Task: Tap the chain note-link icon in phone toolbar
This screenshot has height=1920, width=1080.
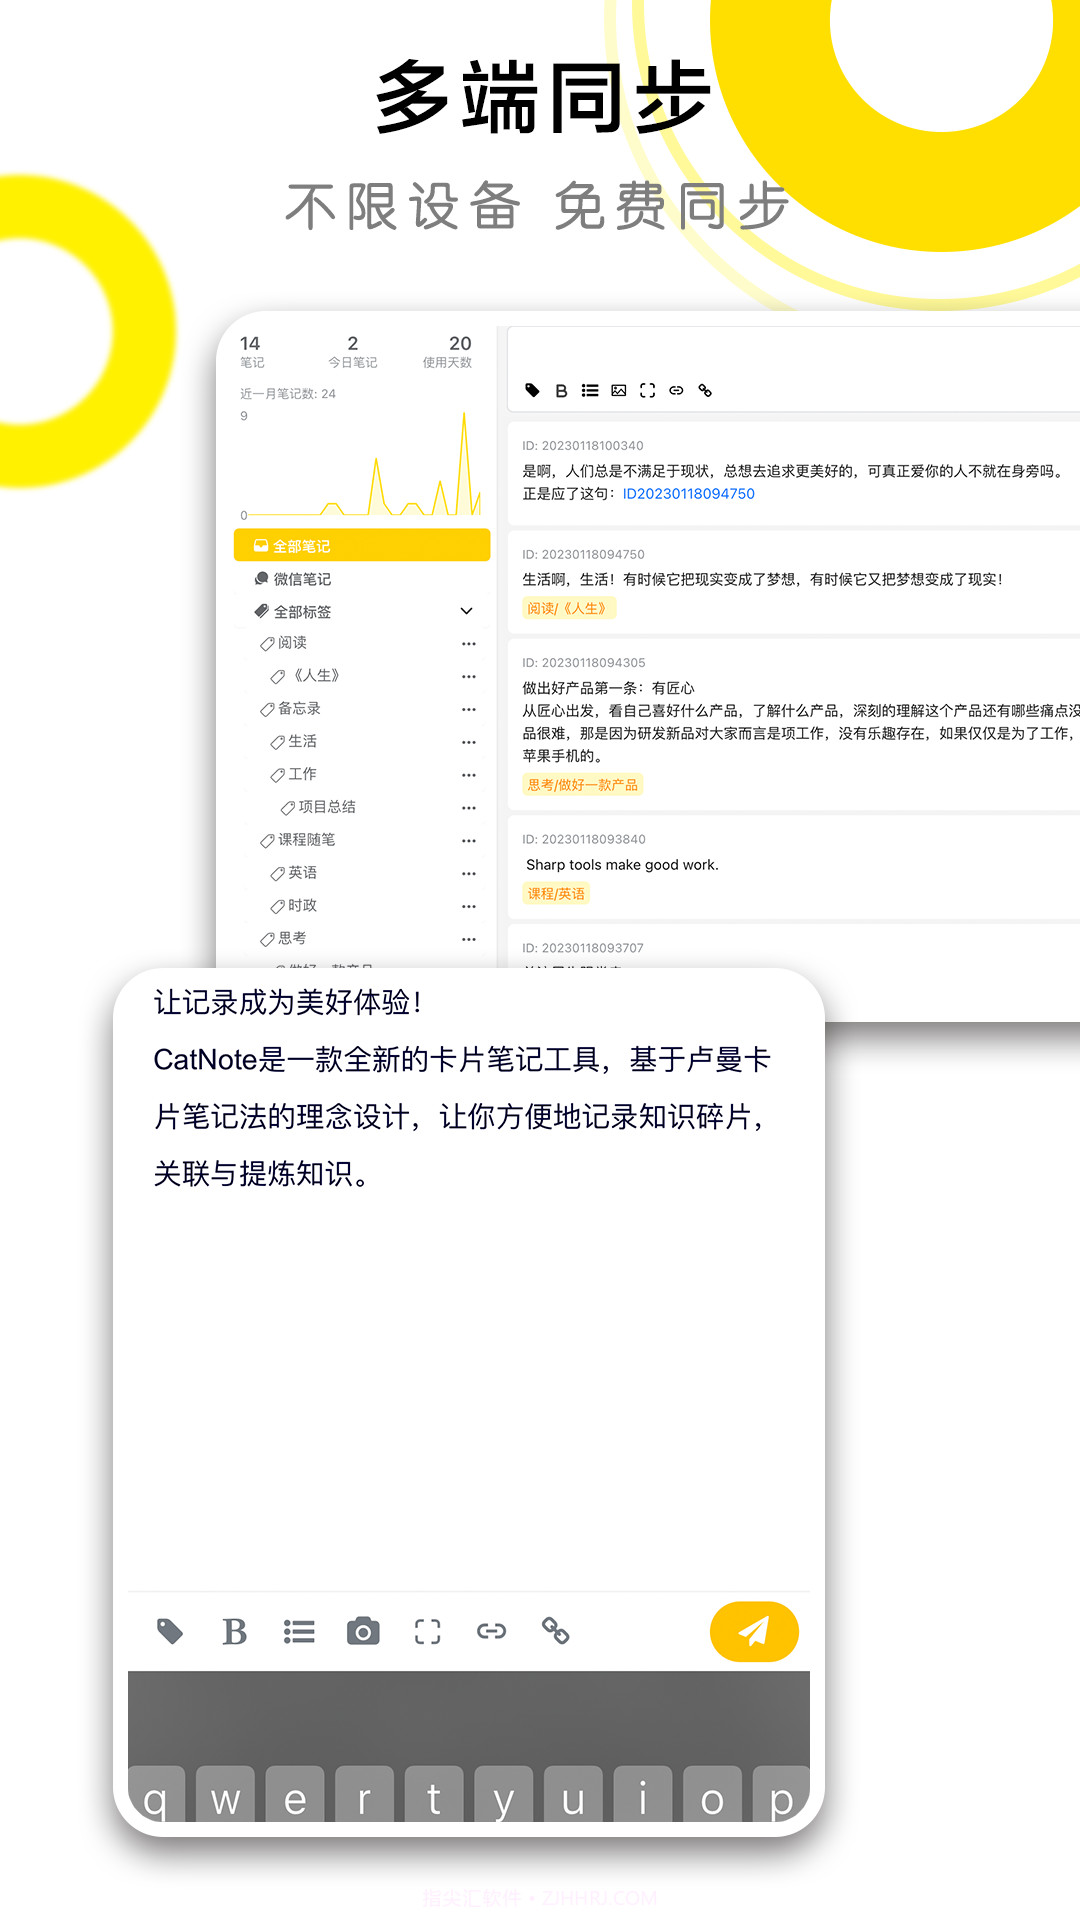Action: point(555,1632)
